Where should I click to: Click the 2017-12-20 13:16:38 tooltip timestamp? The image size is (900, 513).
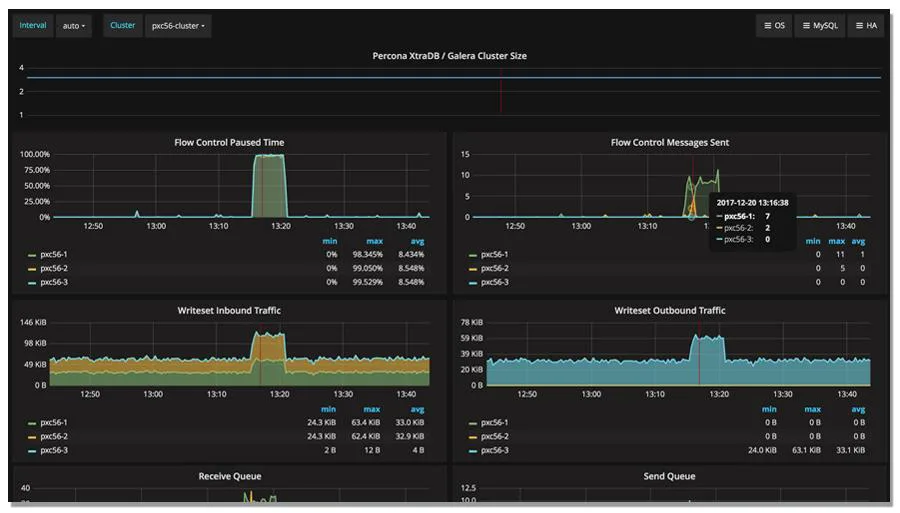click(752, 203)
